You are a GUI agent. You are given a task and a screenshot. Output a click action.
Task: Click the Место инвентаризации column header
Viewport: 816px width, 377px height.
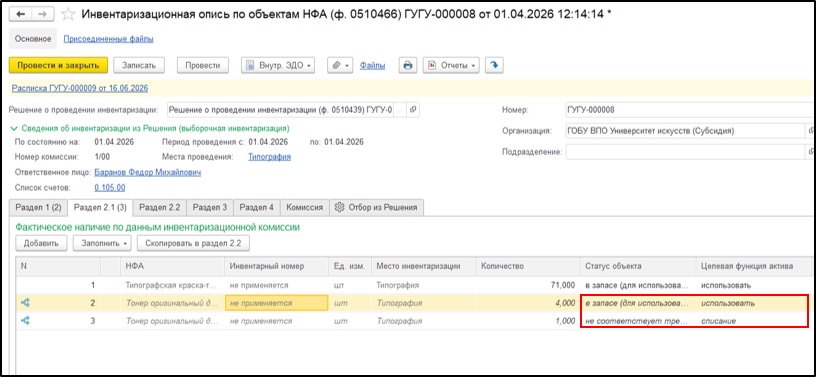click(x=424, y=266)
